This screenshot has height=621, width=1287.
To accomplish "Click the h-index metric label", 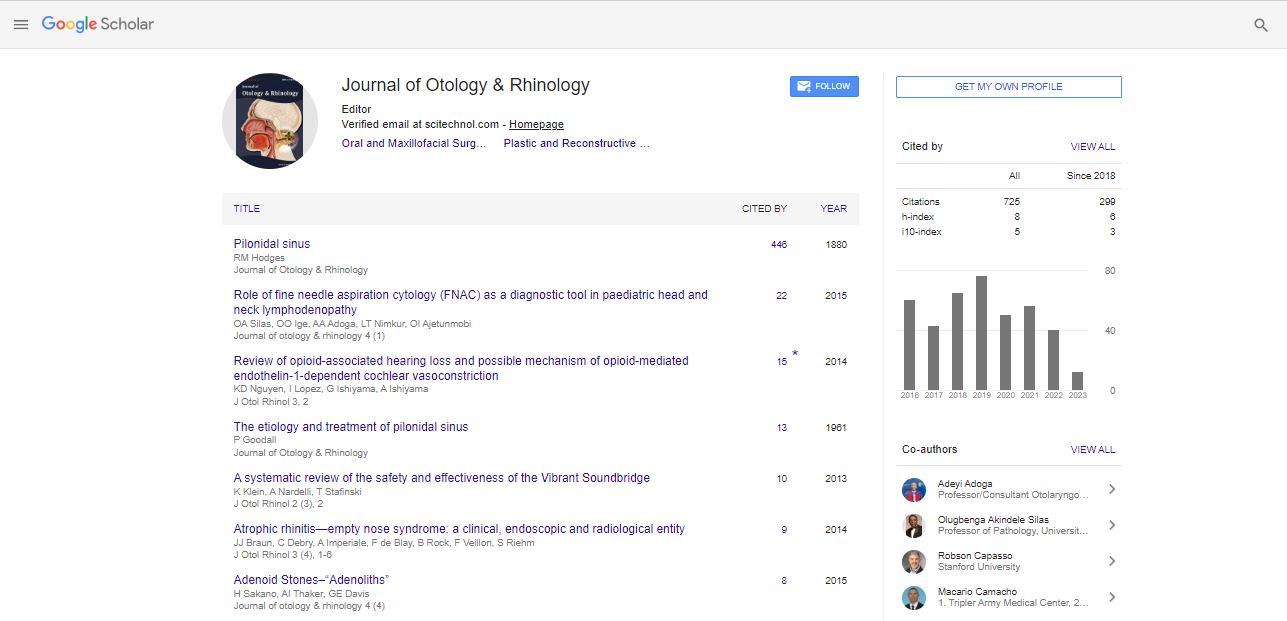I will coord(918,217).
